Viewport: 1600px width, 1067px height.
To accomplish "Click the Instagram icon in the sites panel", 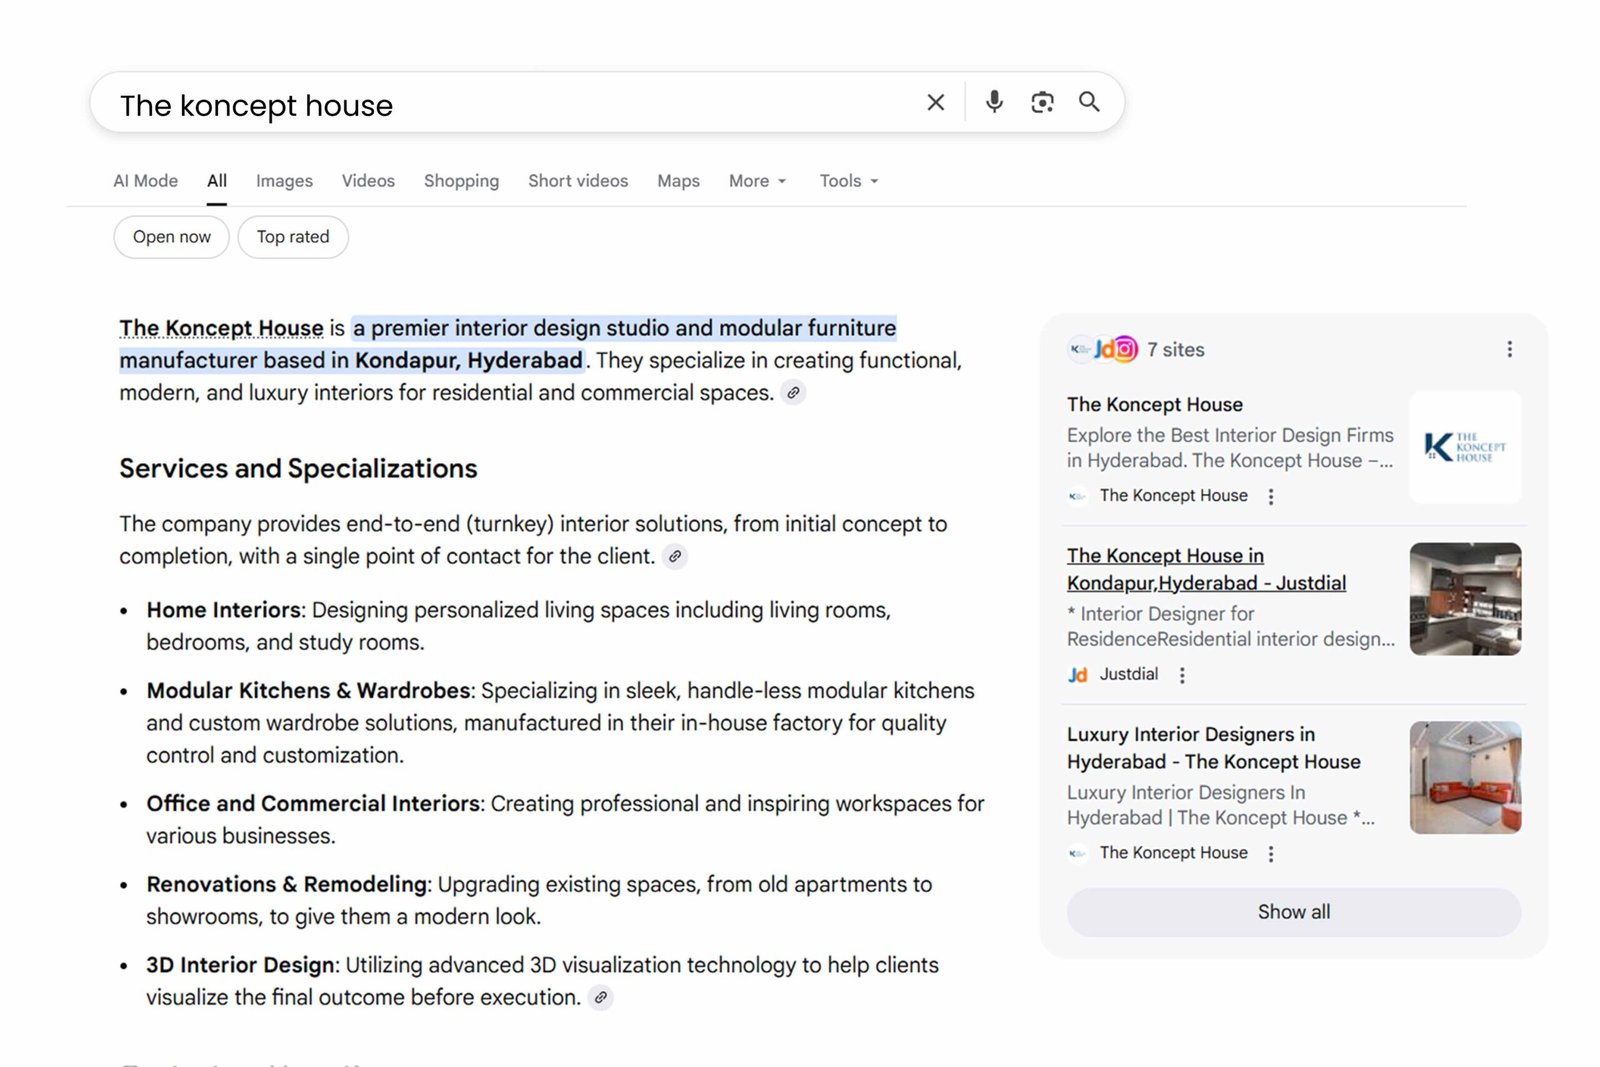I will 1124,349.
